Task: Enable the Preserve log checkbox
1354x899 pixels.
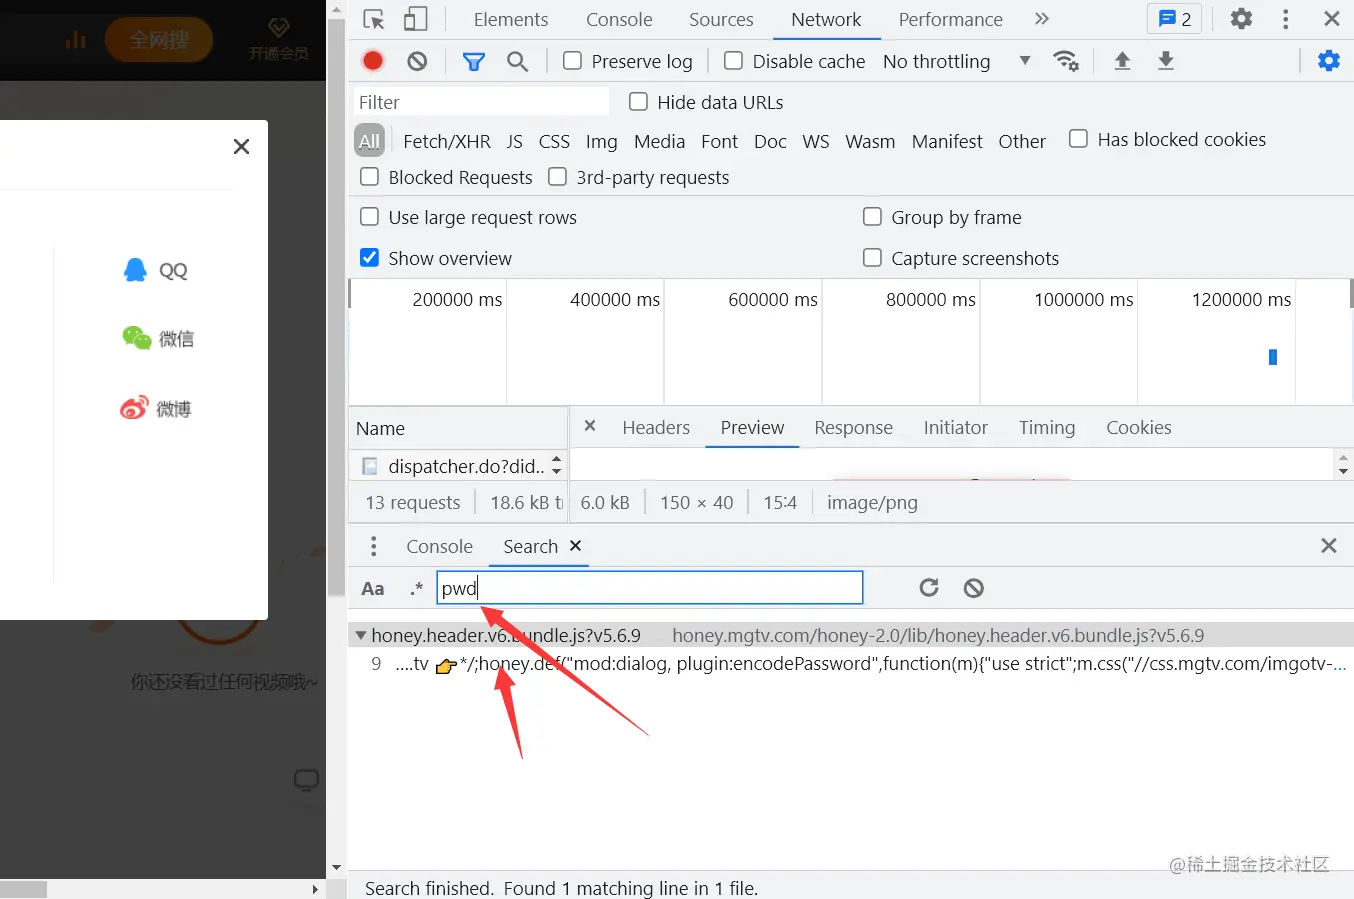Action: pyautogui.click(x=573, y=61)
